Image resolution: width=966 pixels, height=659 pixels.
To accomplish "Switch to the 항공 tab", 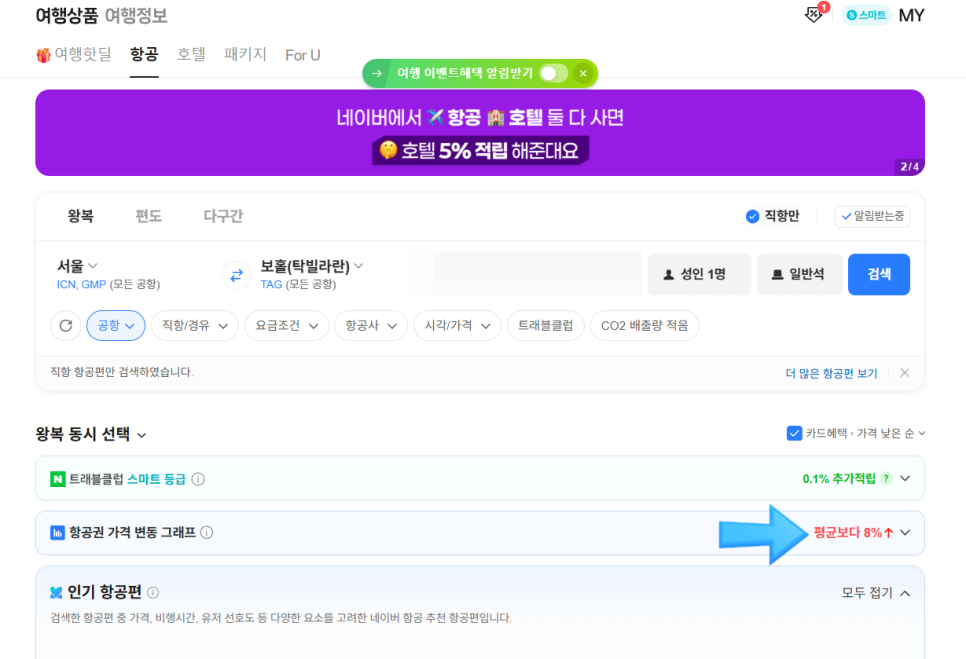I will pyautogui.click(x=144, y=54).
